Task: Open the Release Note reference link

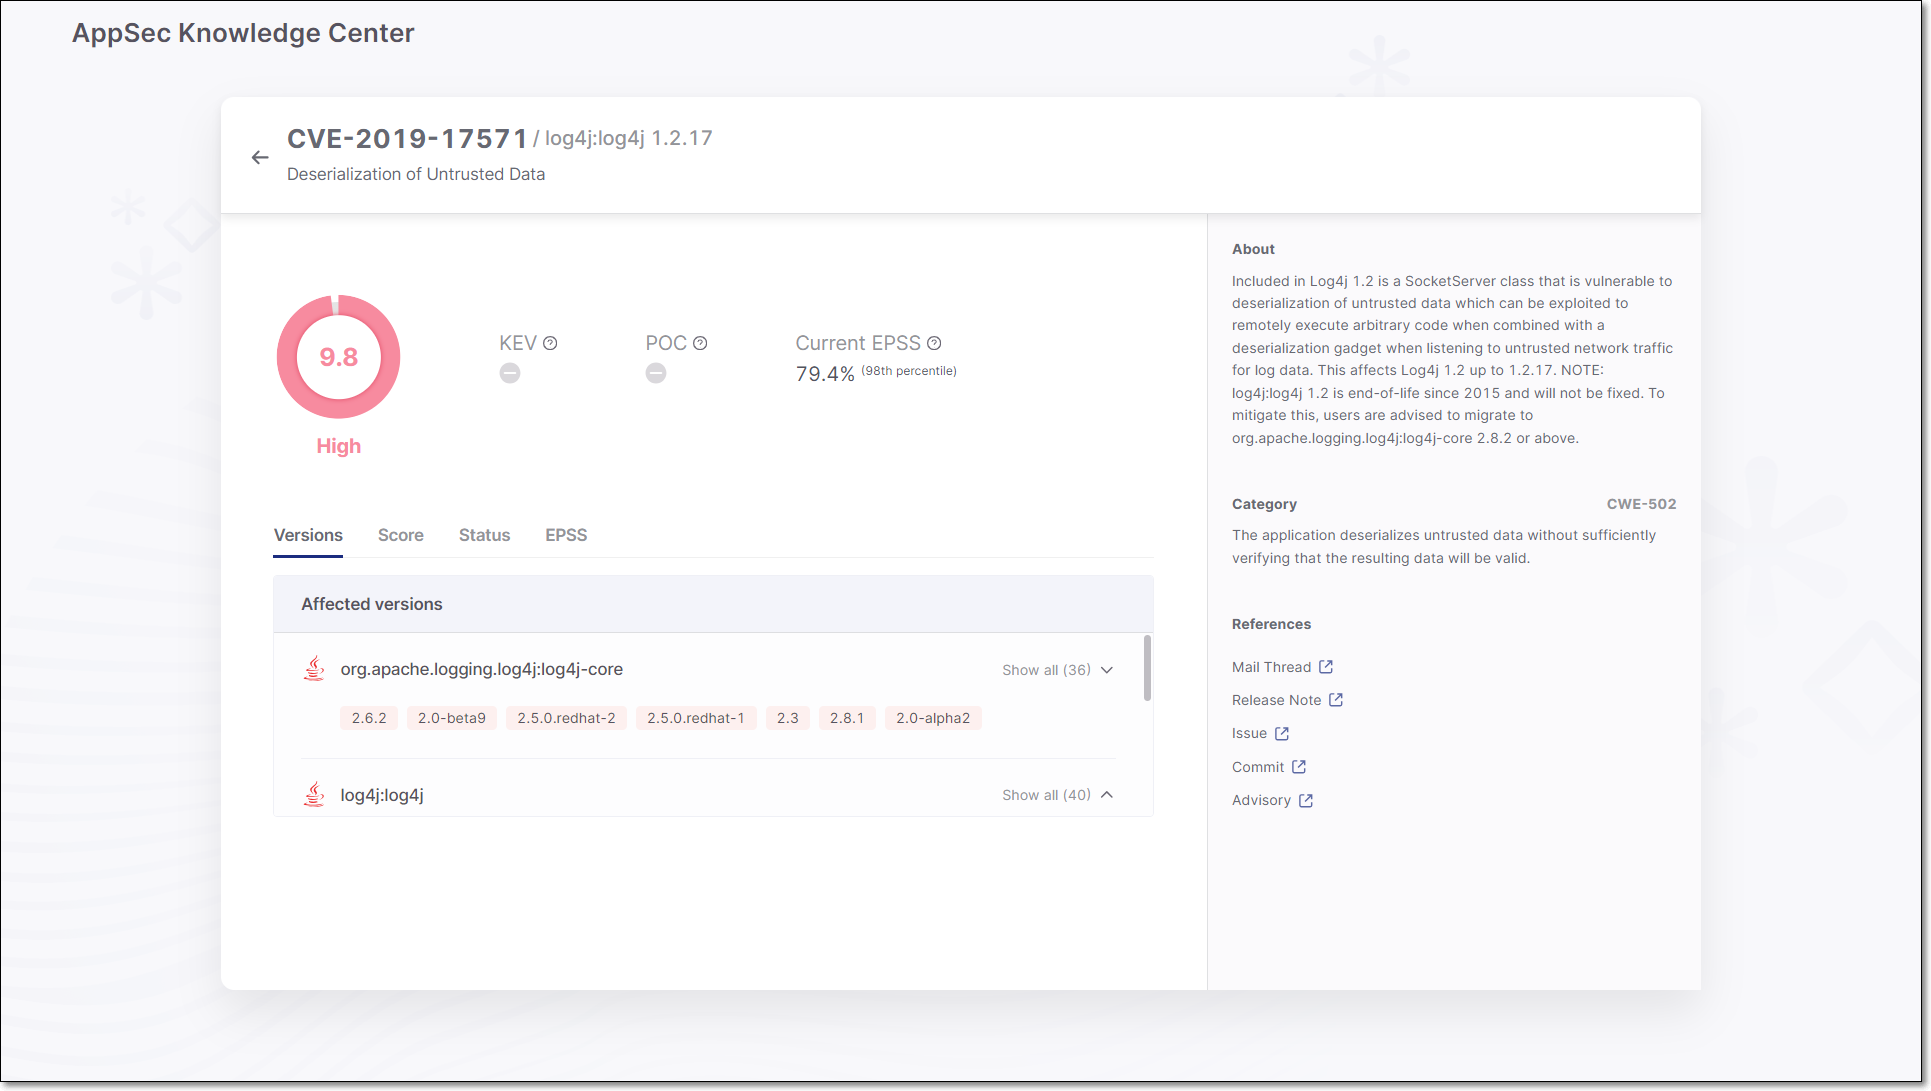Action: (x=1276, y=700)
